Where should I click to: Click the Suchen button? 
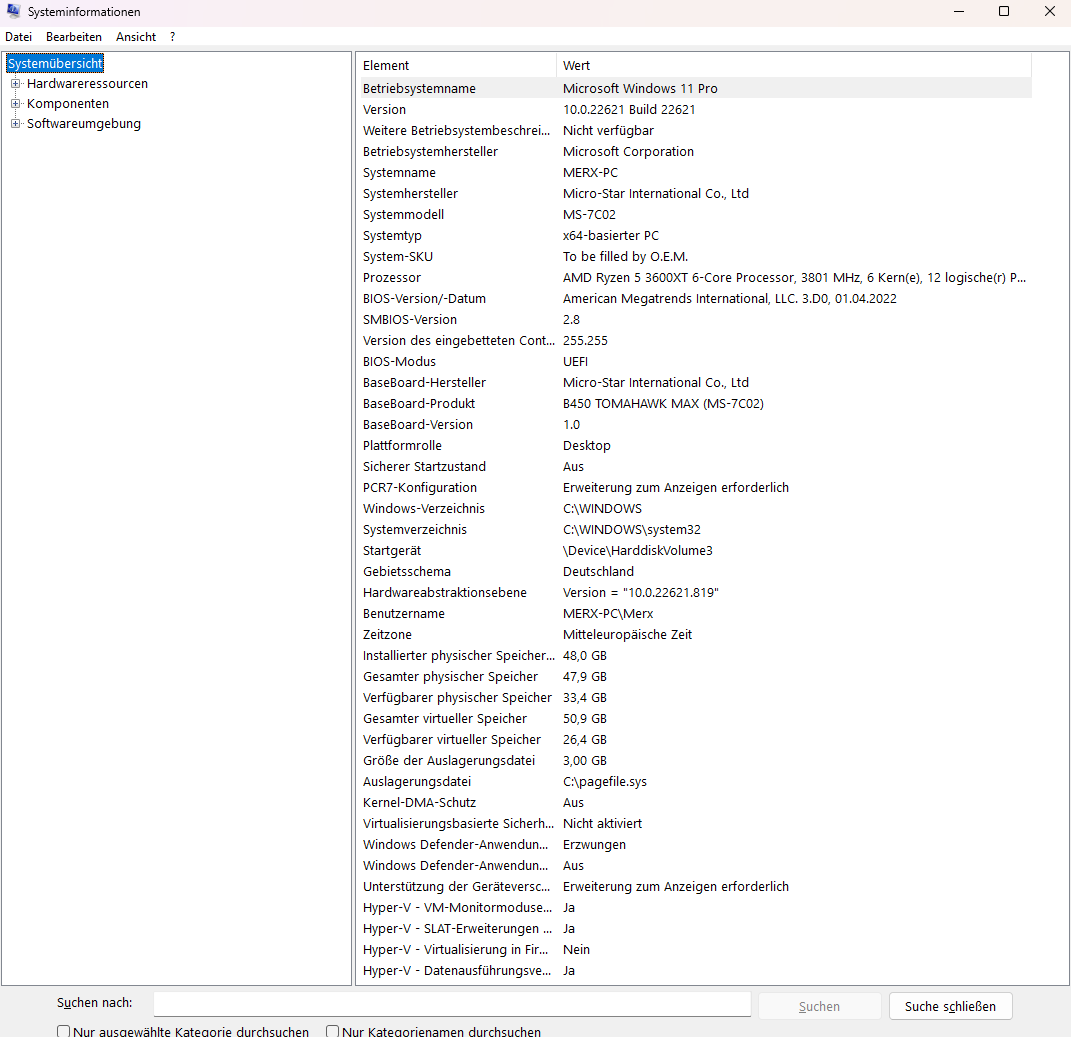click(819, 1006)
